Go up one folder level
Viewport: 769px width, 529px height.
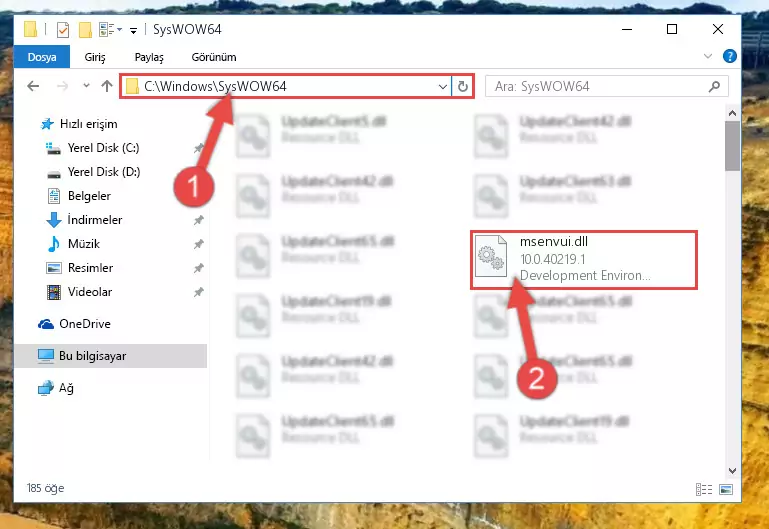click(106, 86)
